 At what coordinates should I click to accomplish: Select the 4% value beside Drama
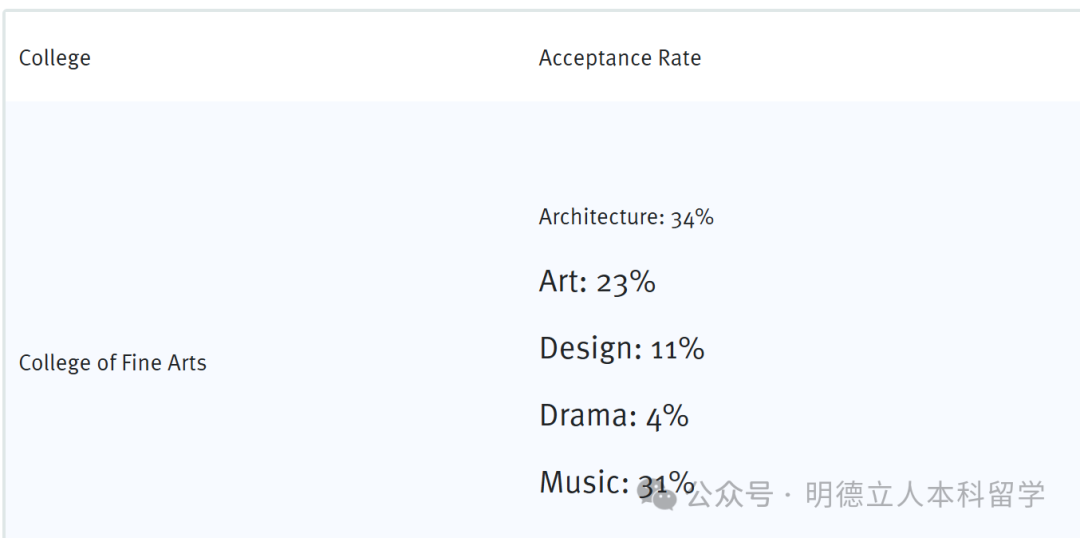click(667, 415)
